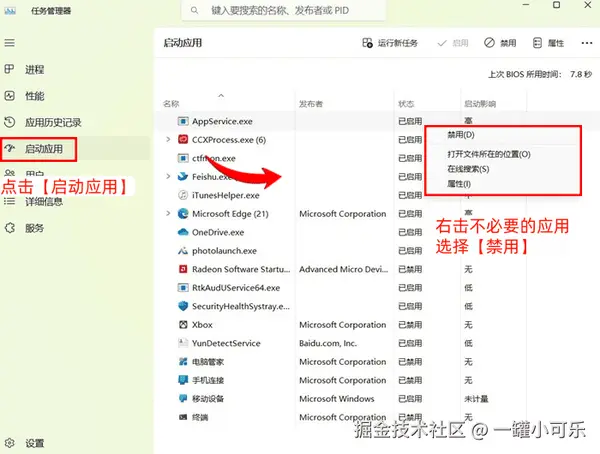Screen dimensions: 600x454
Task: Click the Feishu.exe icon
Action: point(183,176)
